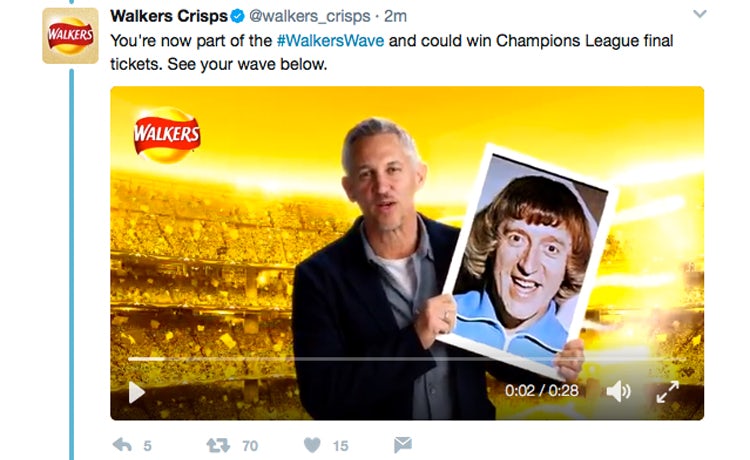Open the tweet options chevron menu

coord(700,14)
